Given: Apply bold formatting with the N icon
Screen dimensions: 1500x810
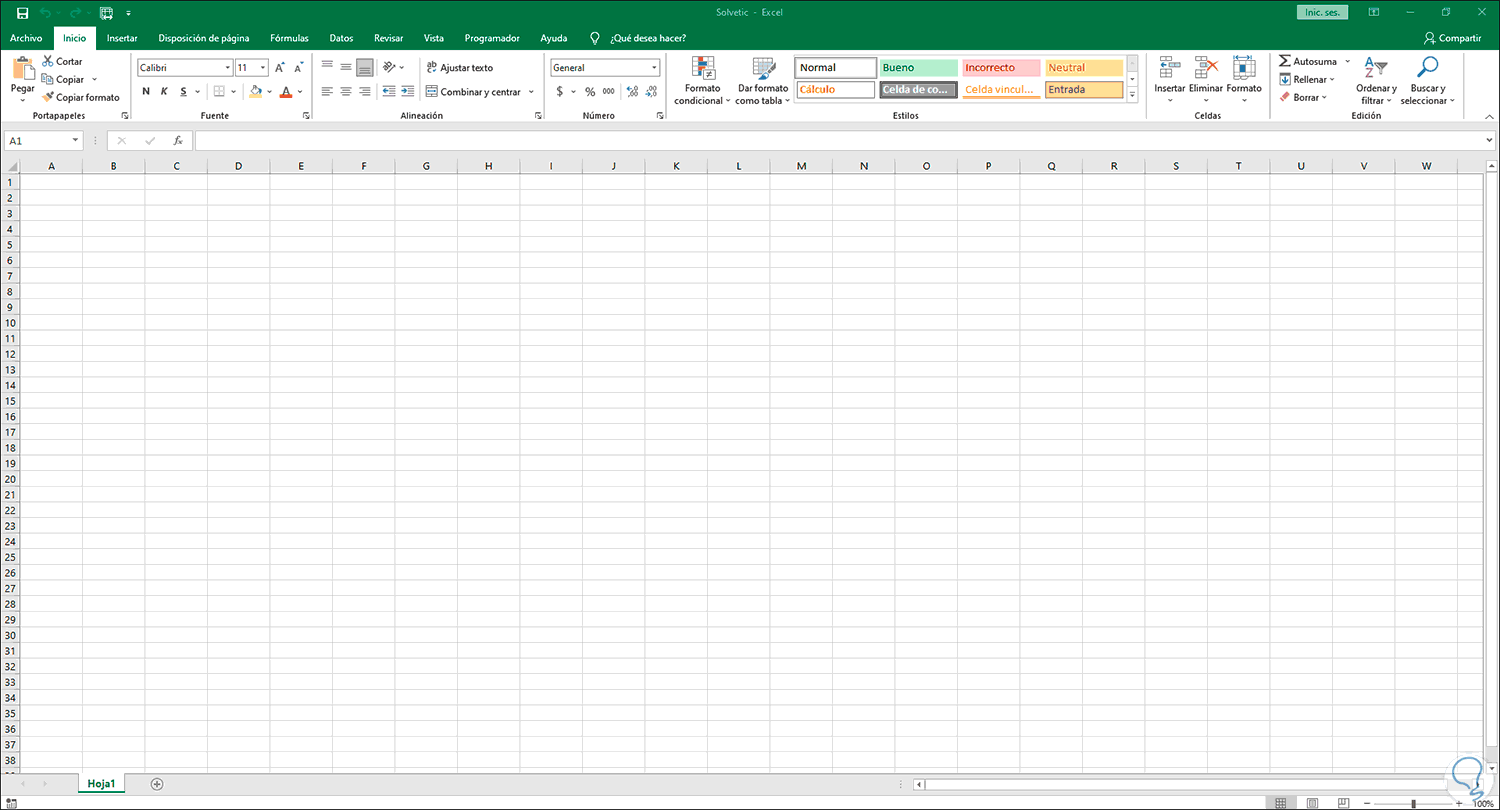Looking at the screenshot, I should pos(145,91).
